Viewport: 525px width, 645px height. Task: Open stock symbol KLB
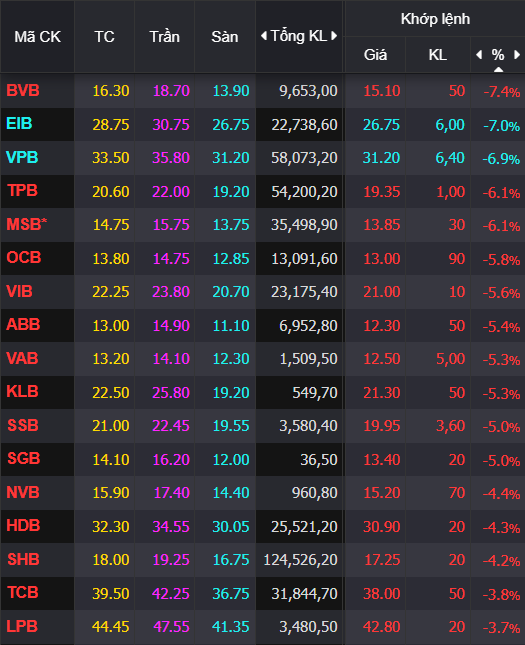(22, 391)
